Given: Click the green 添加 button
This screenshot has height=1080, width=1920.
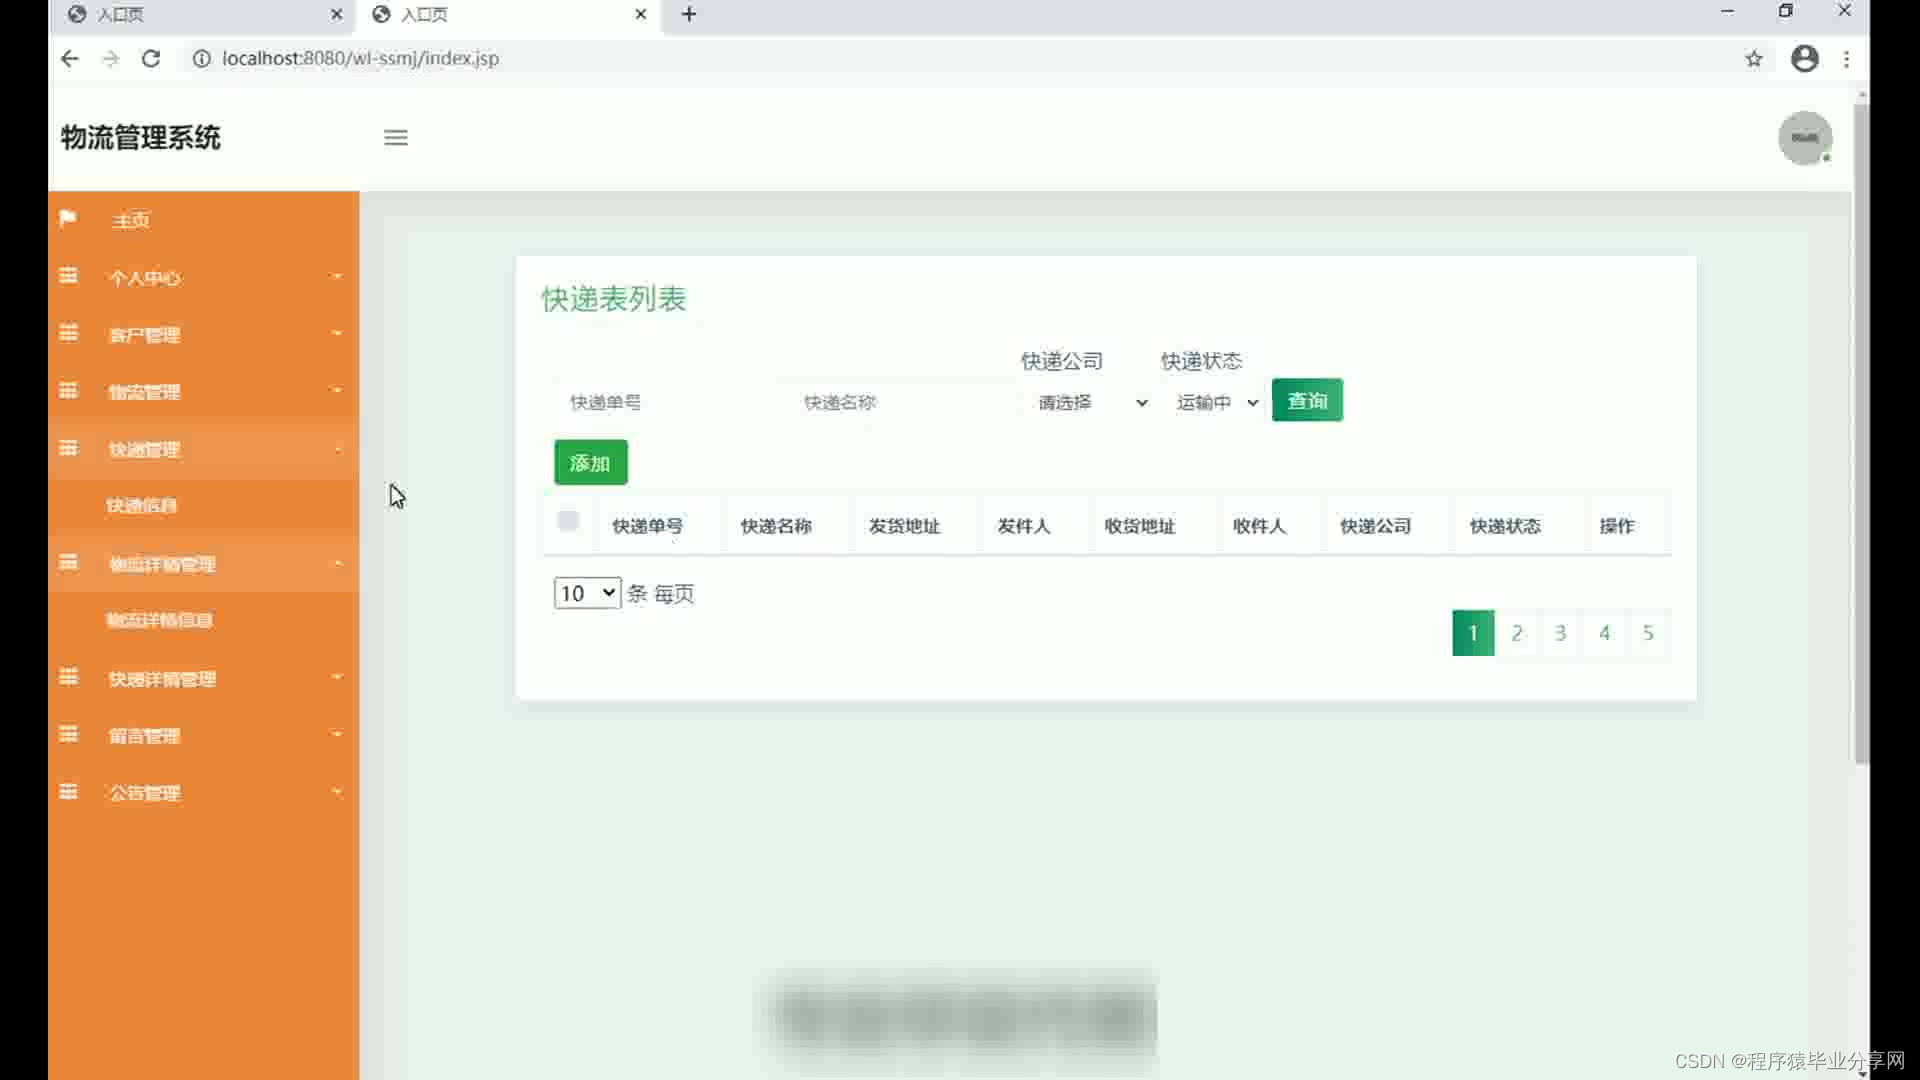Looking at the screenshot, I should (x=590, y=463).
